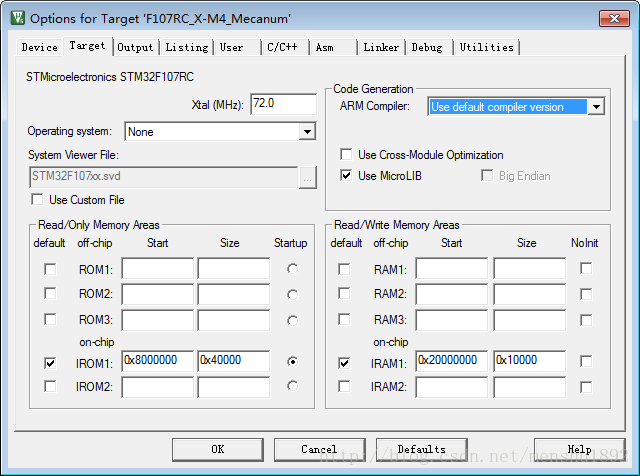Screen dimensions: 640x476
Task: Click the IRAM2 Size field
Action: point(530,387)
